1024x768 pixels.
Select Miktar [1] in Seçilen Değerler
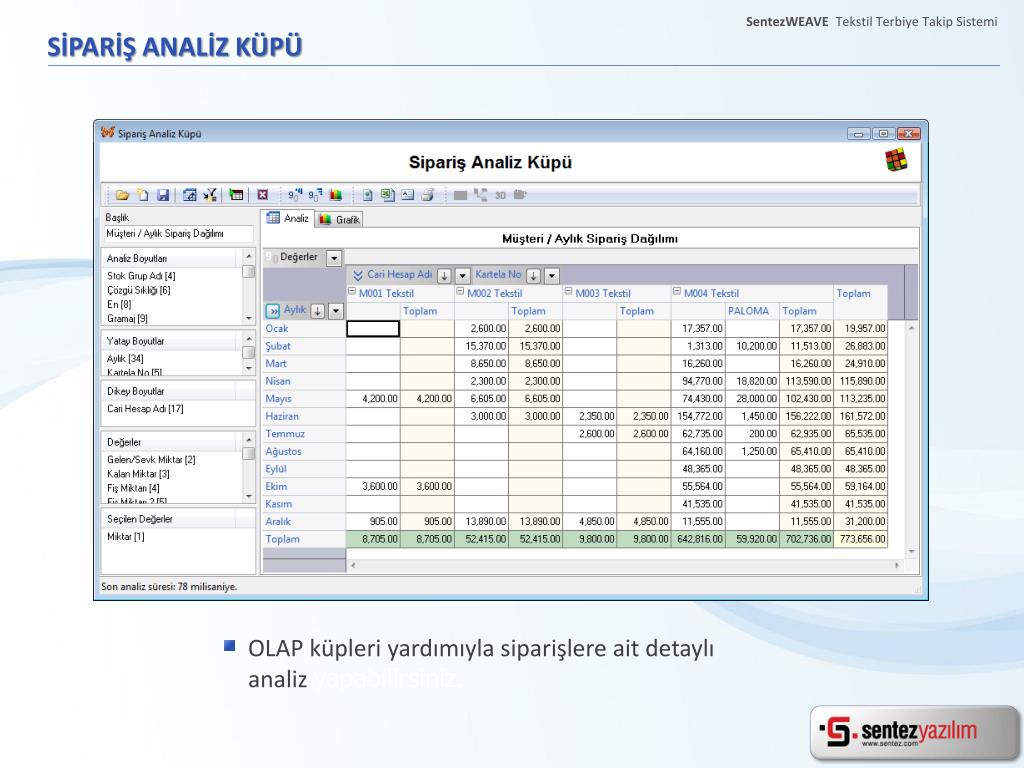coord(125,537)
